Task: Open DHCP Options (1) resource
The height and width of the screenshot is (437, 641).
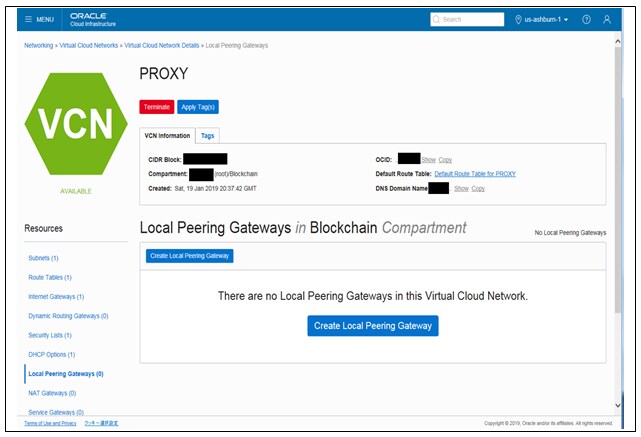Action: click(52, 354)
